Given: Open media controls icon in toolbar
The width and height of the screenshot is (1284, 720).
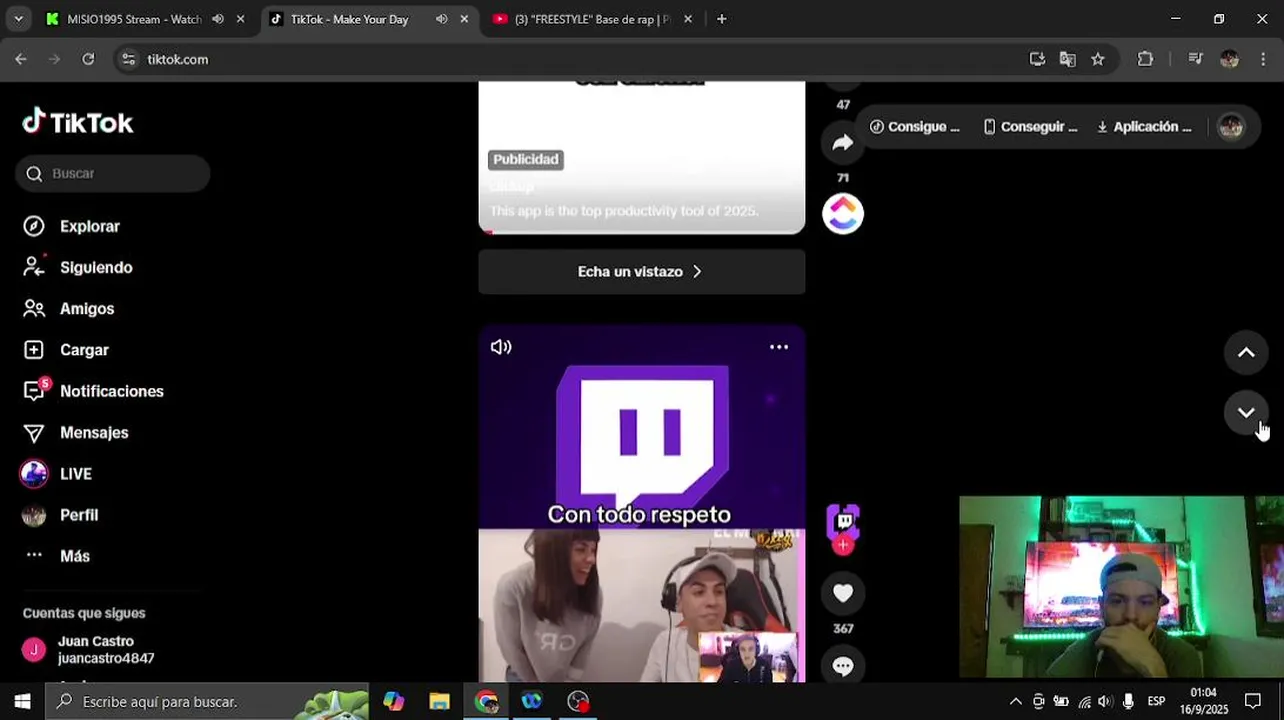Looking at the screenshot, I should 1195,59.
